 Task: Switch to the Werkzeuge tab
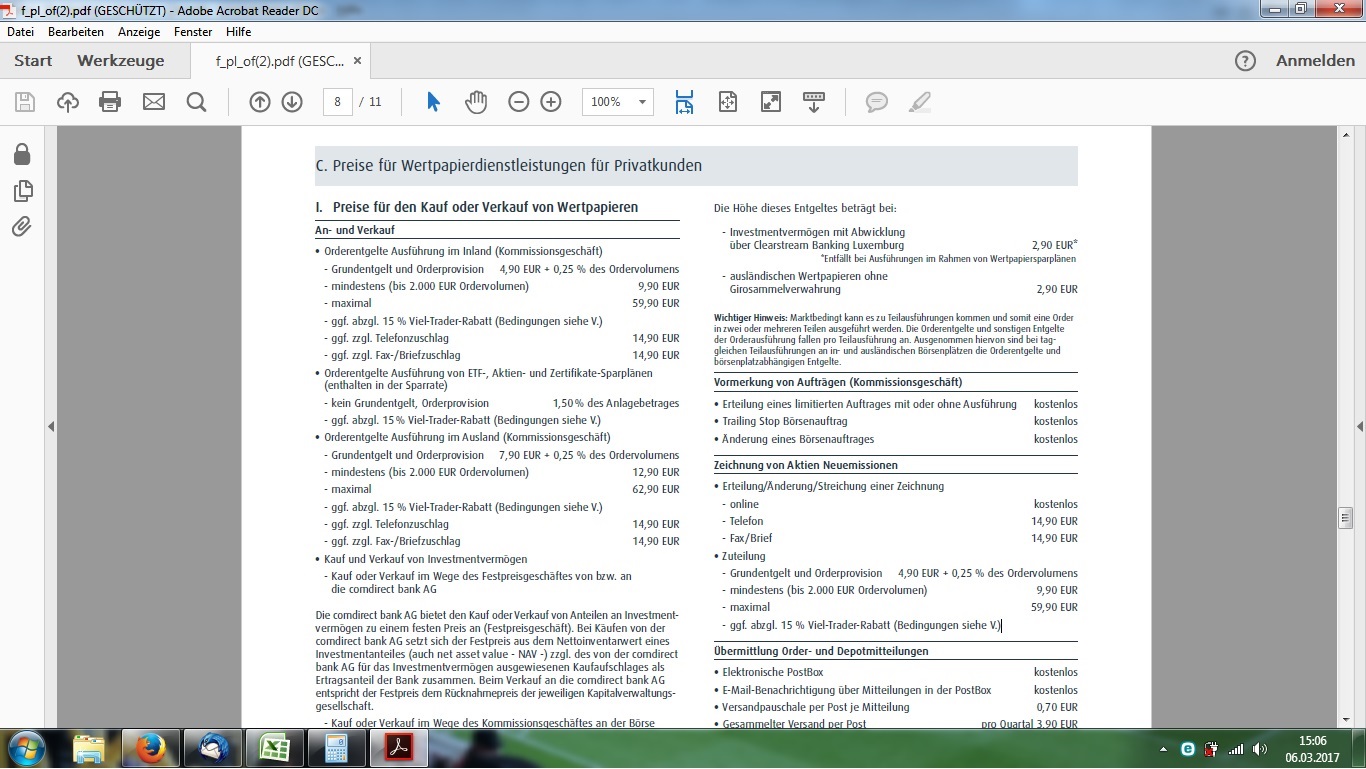coord(121,61)
